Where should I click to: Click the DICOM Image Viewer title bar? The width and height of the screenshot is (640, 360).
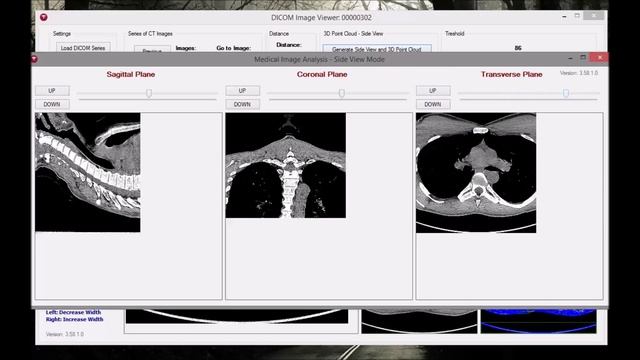click(321, 18)
